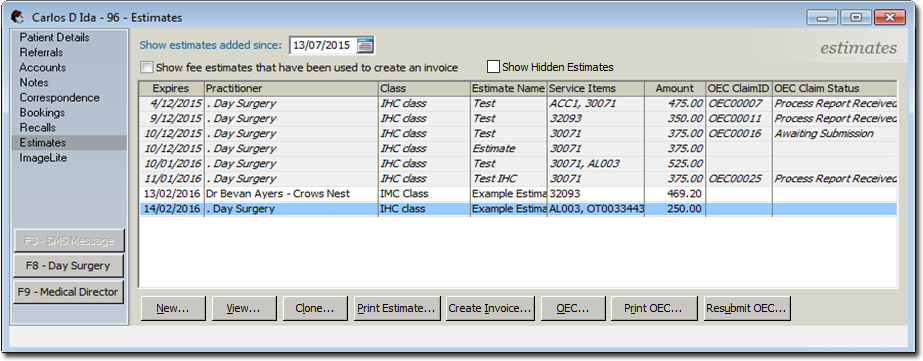Open the calendar date picker icon
923x361 pixels.
365,45
